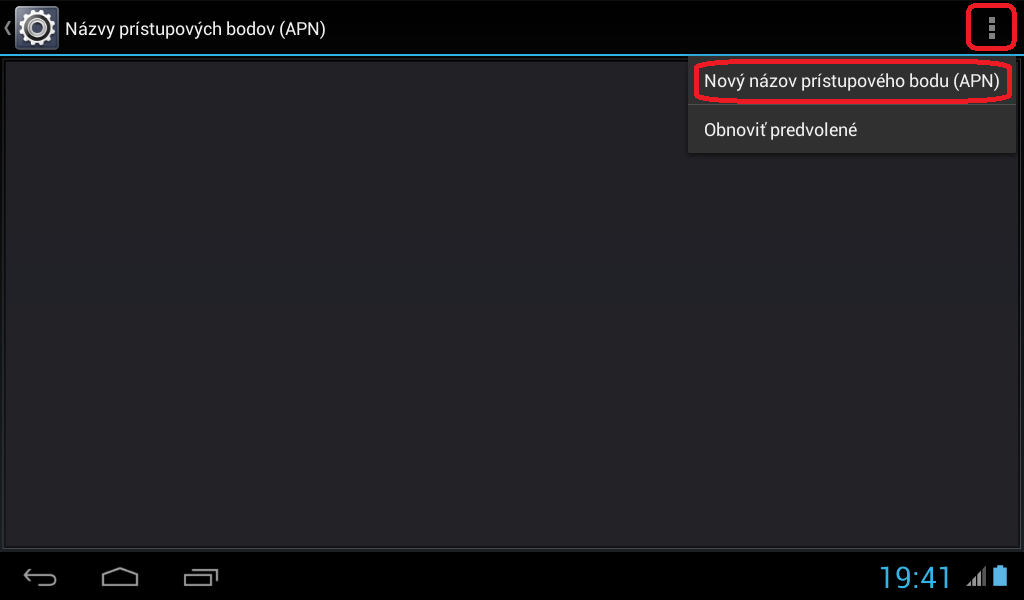This screenshot has height=600, width=1024.
Task: Choose 'Obnoviť predvolené' from the menu
Action: (x=780, y=130)
